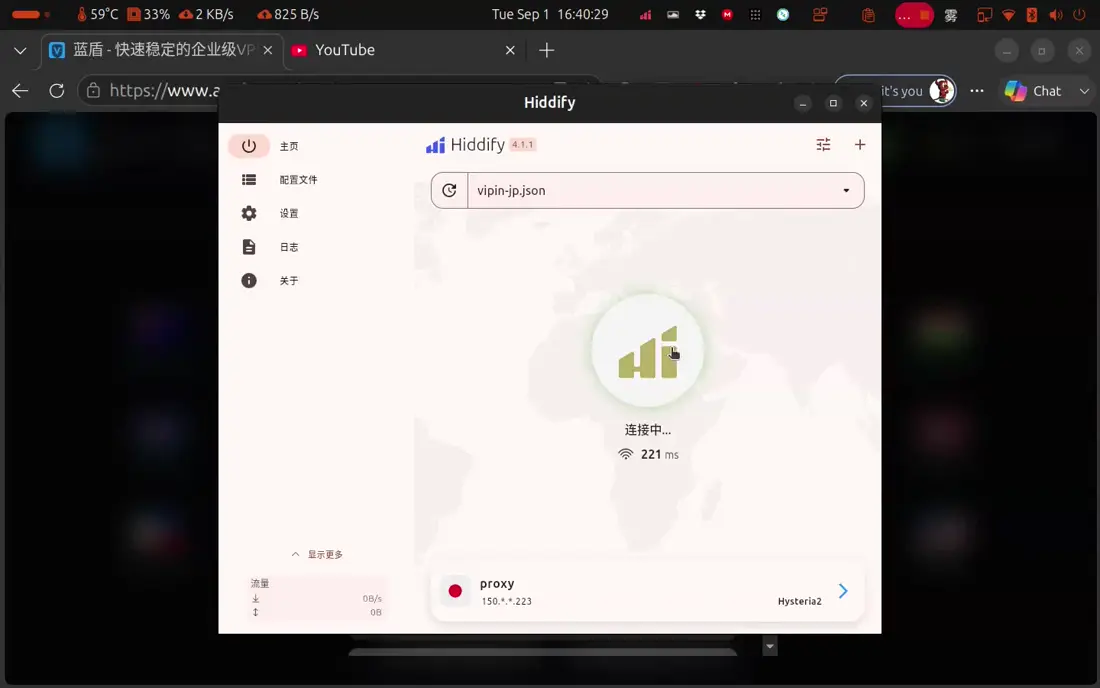Open the browser tab list chevron
Image resolution: width=1100 pixels, height=688 pixels.
tap(20, 50)
